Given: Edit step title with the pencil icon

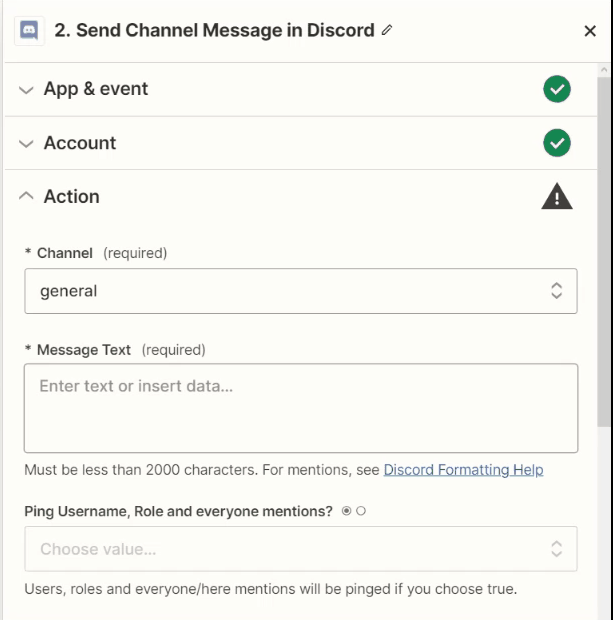Looking at the screenshot, I should (x=387, y=30).
